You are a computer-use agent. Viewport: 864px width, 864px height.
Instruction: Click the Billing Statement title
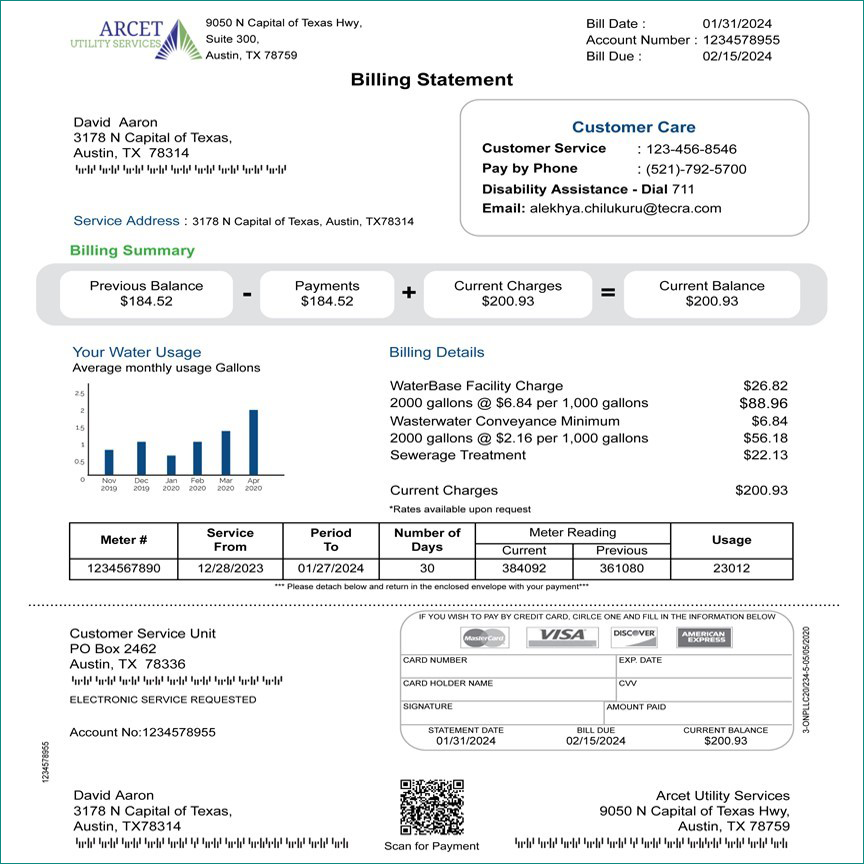tap(432, 79)
